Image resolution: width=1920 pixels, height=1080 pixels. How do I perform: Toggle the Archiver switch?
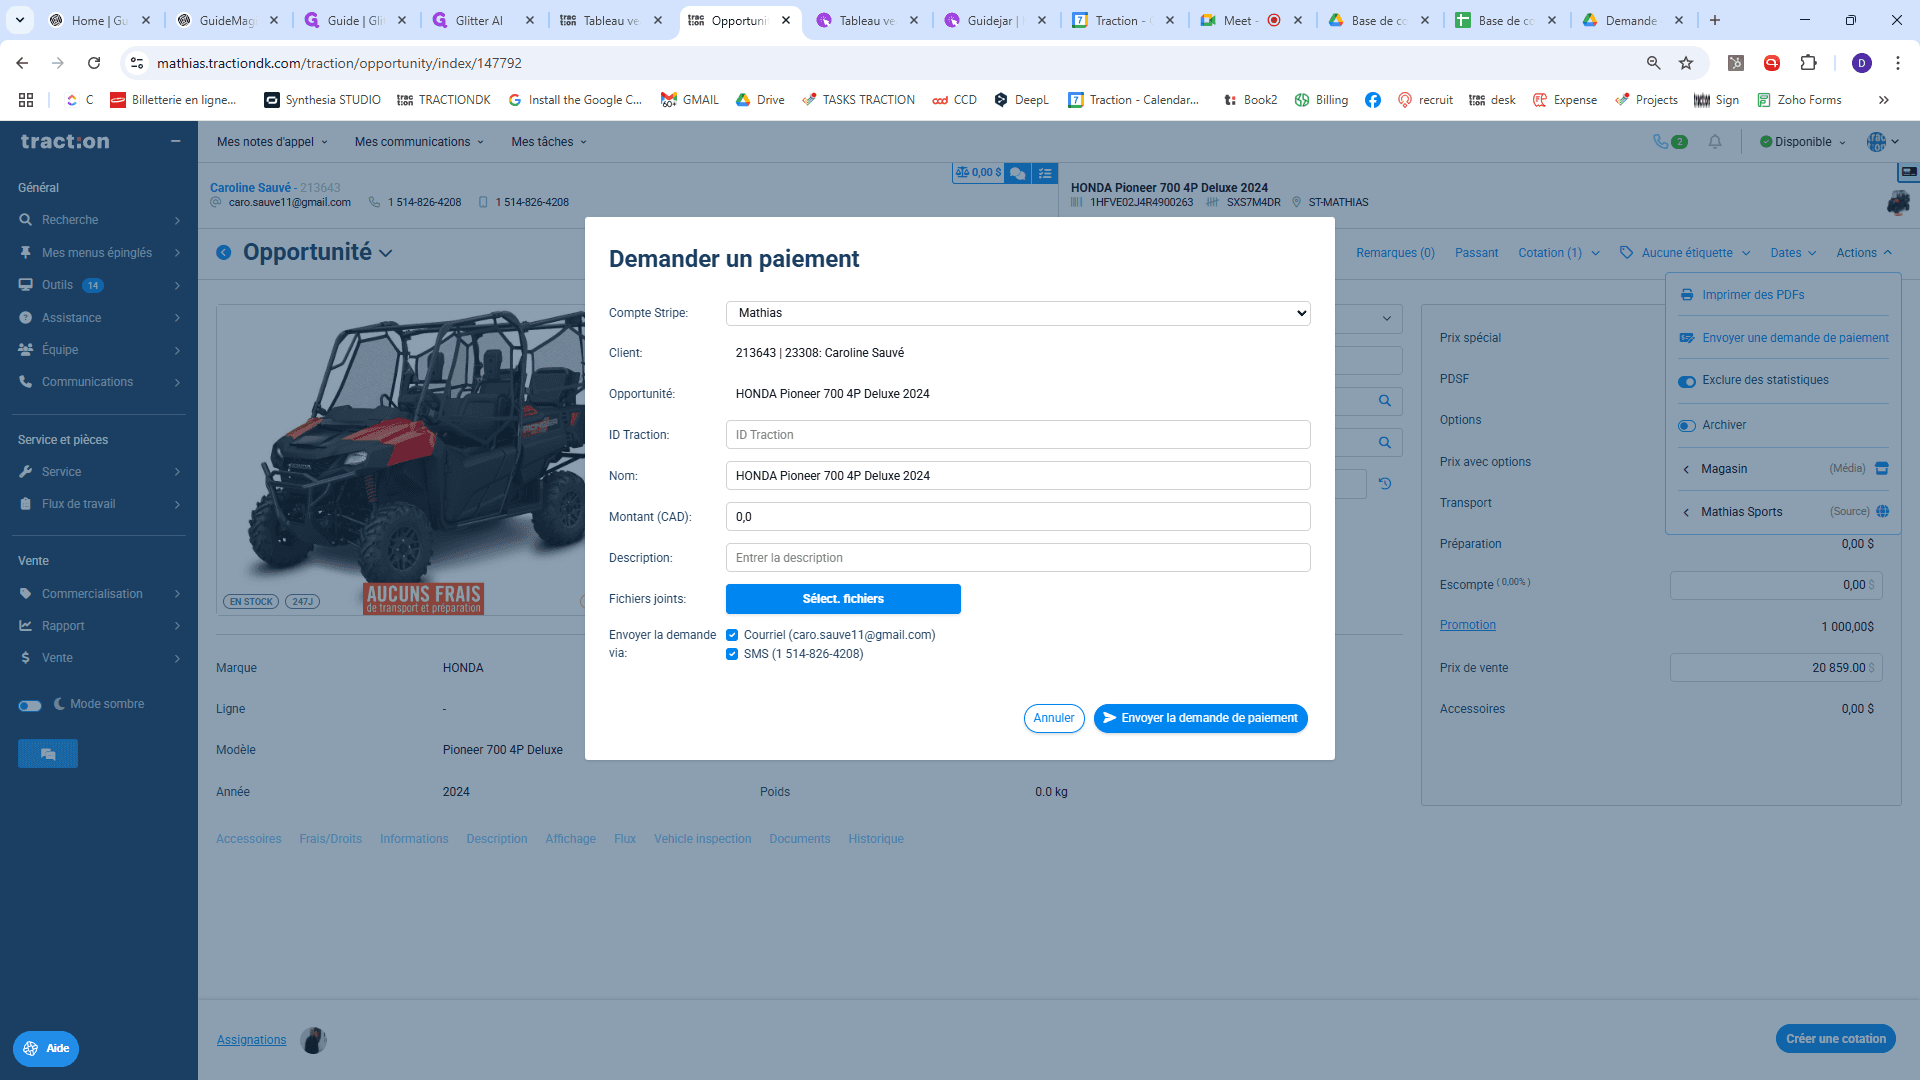(1687, 426)
